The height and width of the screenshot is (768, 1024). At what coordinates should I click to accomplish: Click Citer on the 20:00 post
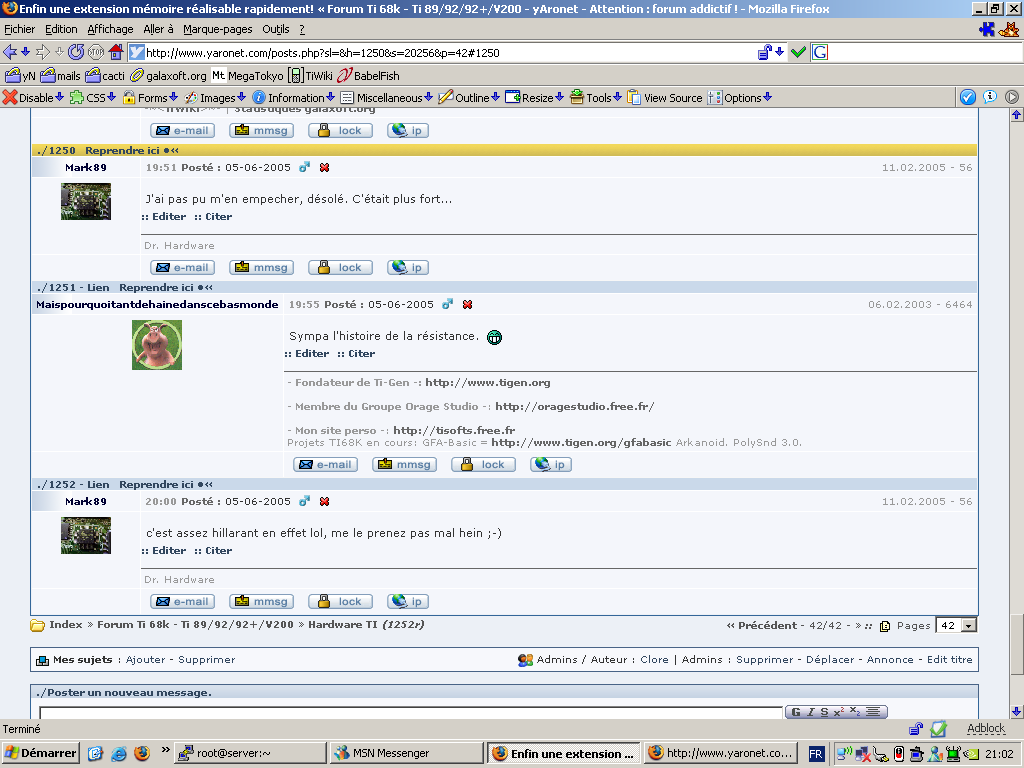[219, 551]
